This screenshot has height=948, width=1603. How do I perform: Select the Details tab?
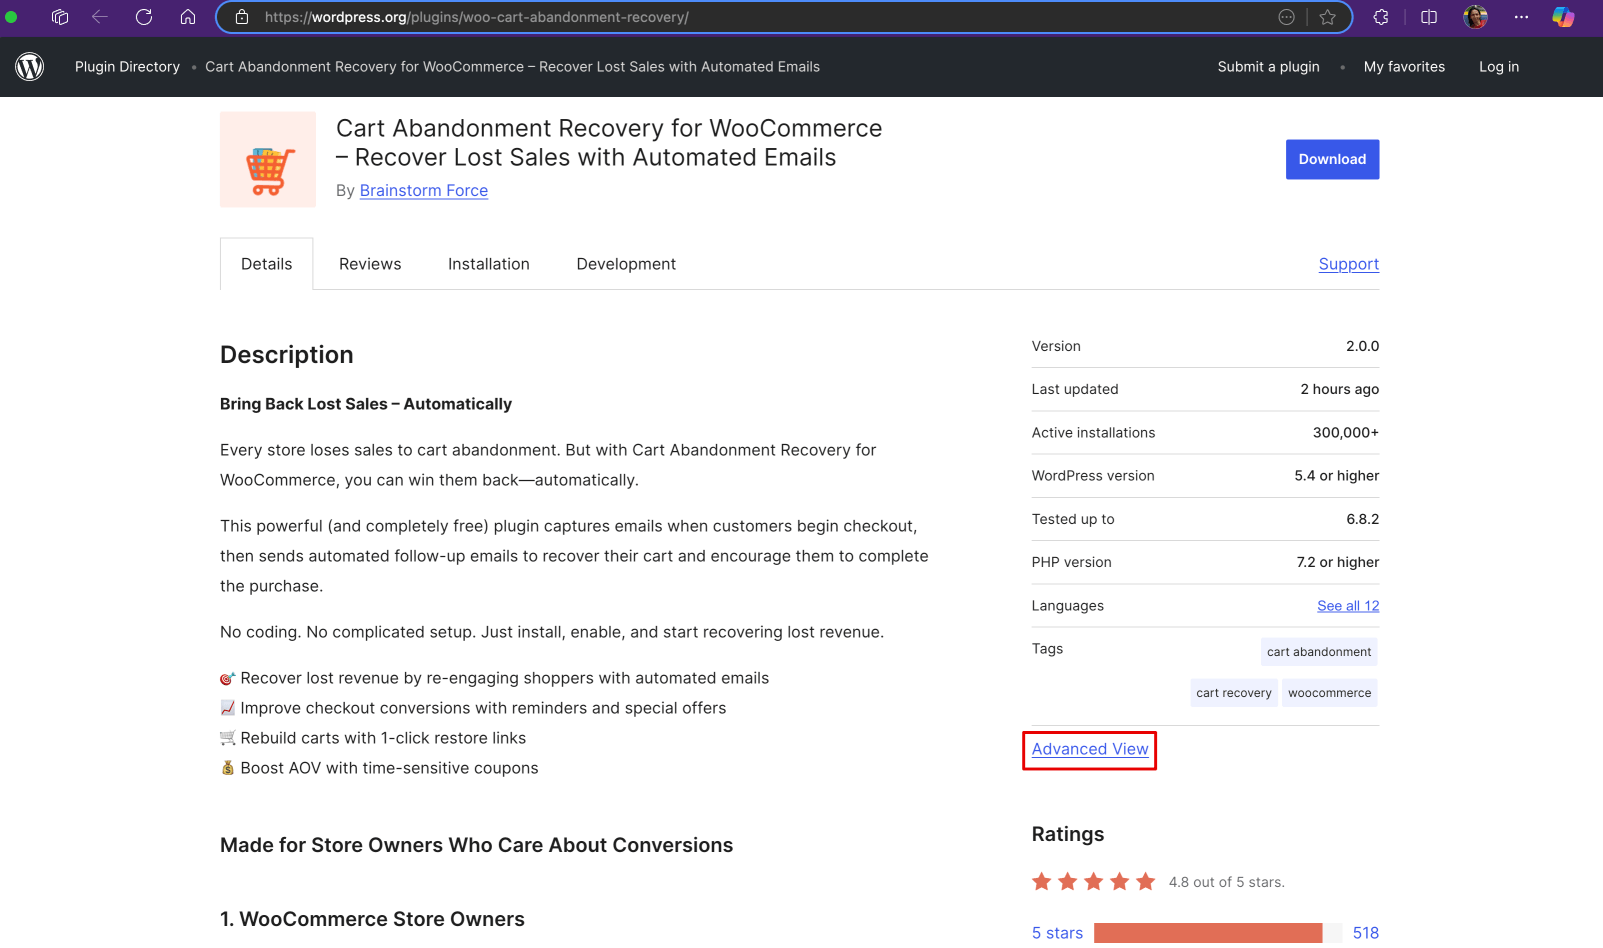[267, 264]
